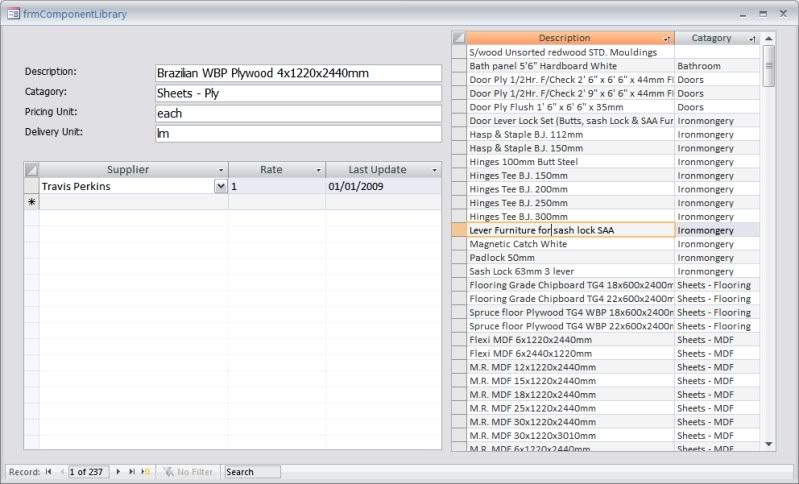The height and width of the screenshot is (484, 799).
Task: Click the Delivery Unit field showing lm
Action: 298,133
